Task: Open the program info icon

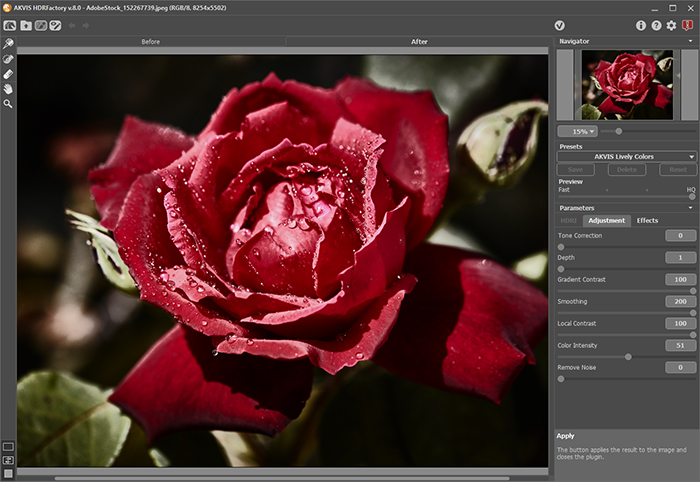Action: (x=641, y=25)
